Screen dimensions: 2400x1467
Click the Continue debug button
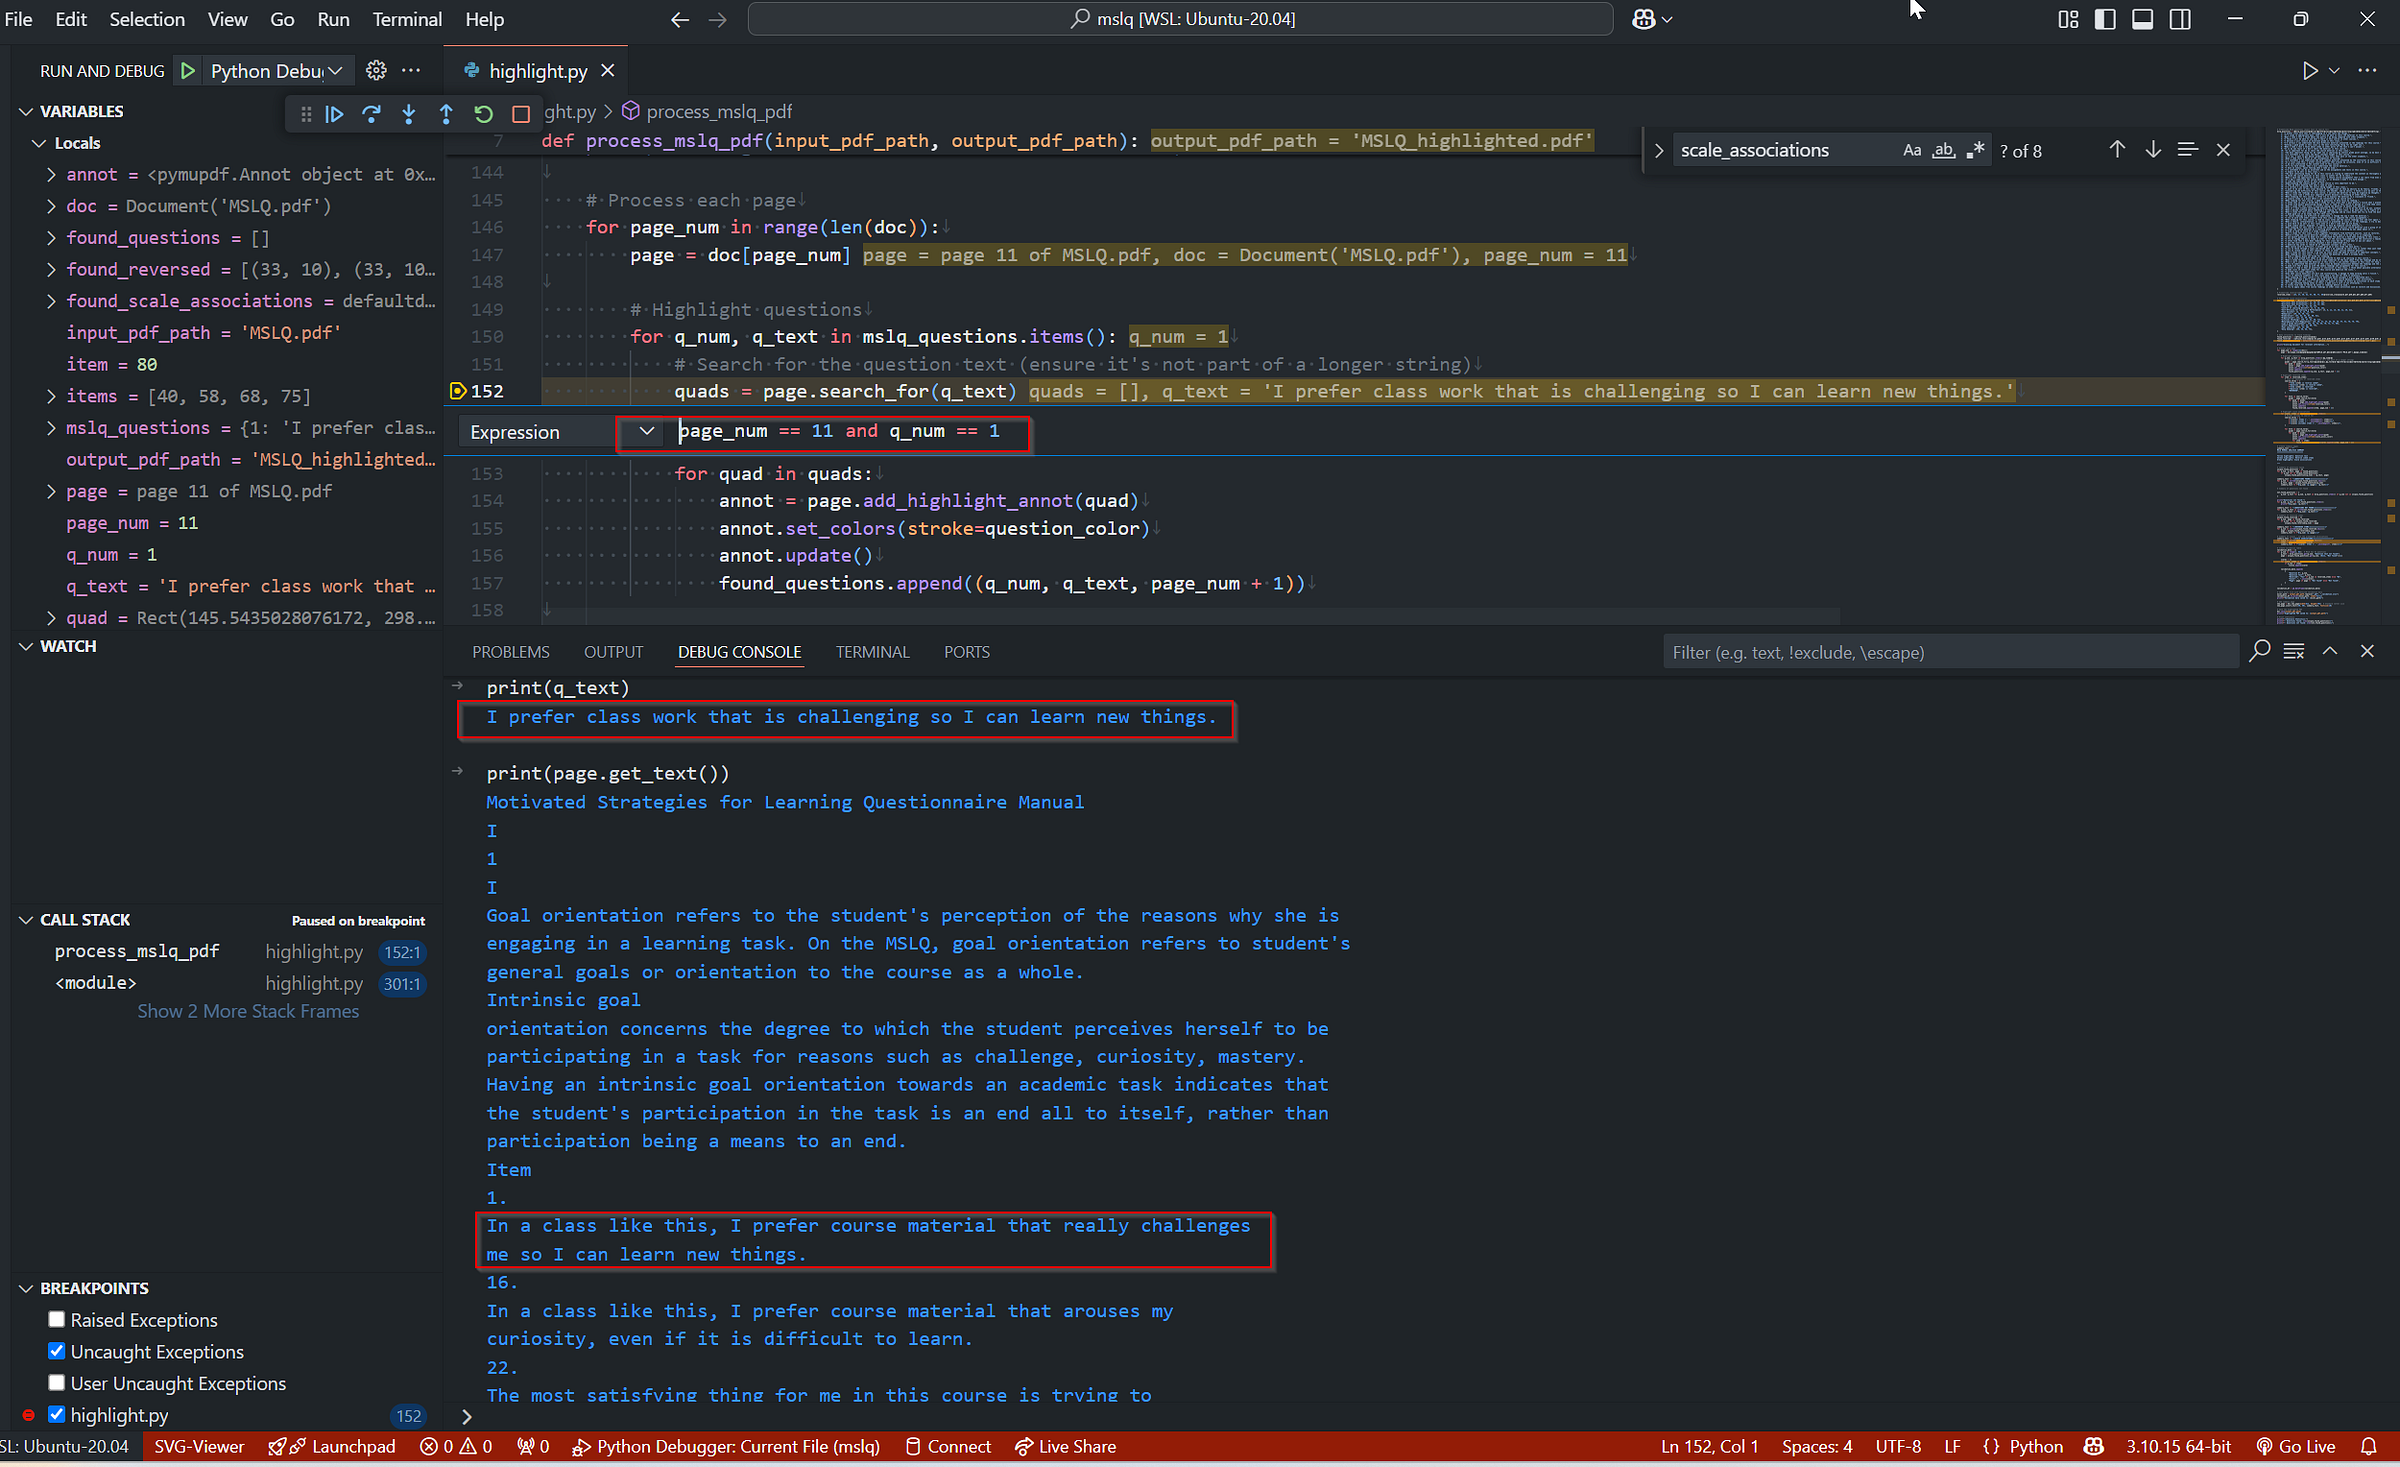(334, 114)
